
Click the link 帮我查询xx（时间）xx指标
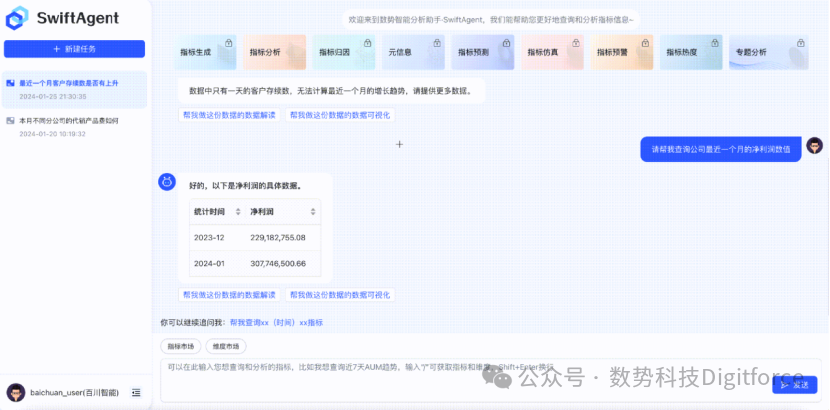click(x=276, y=322)
